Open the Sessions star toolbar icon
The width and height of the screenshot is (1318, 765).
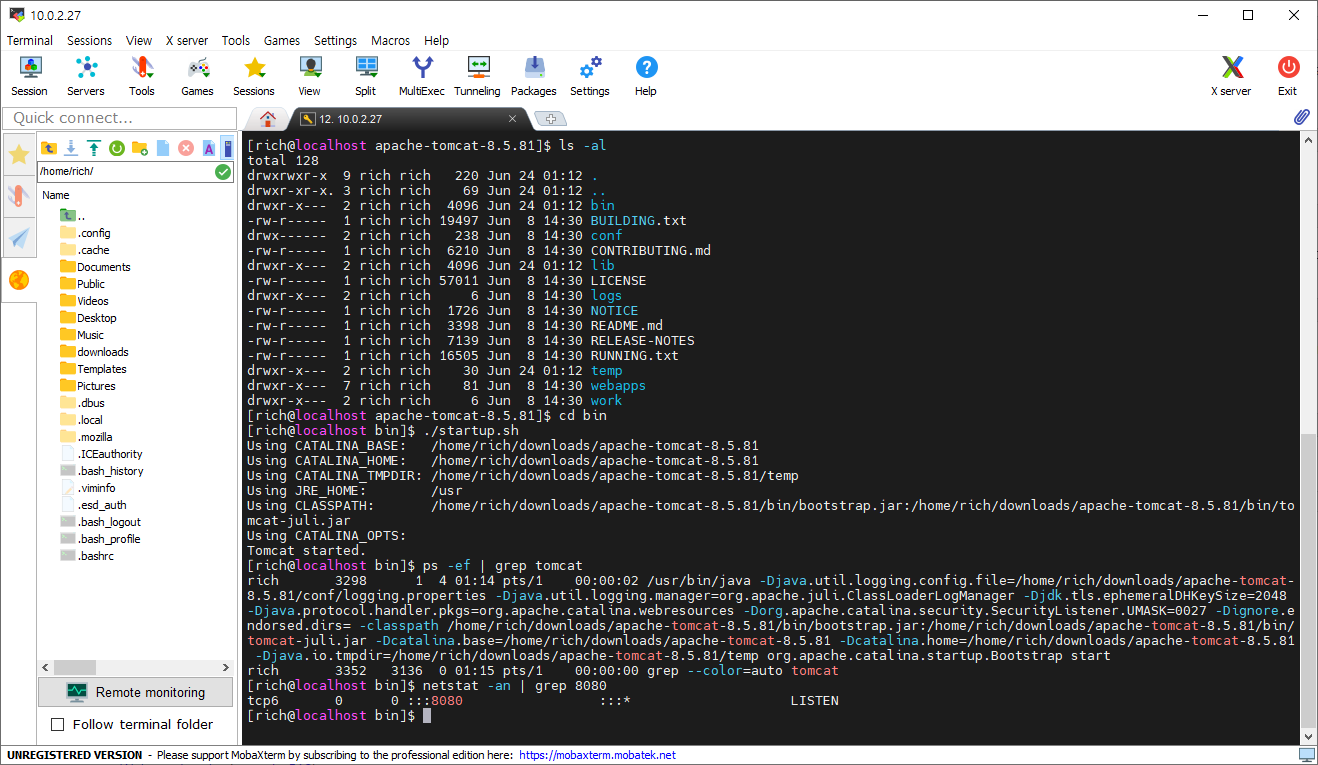coord(254,76)
